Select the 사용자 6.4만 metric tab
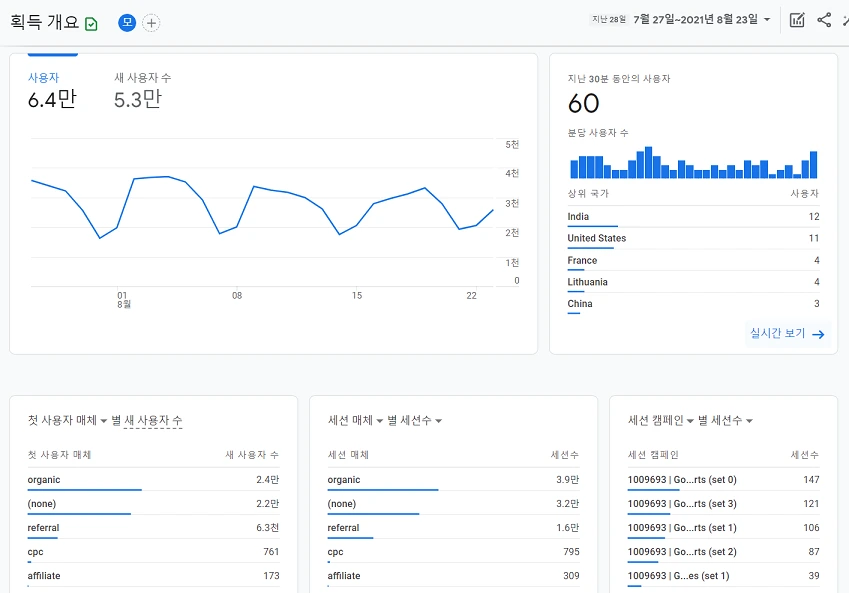Screen dimensions: 849x593 52,92
